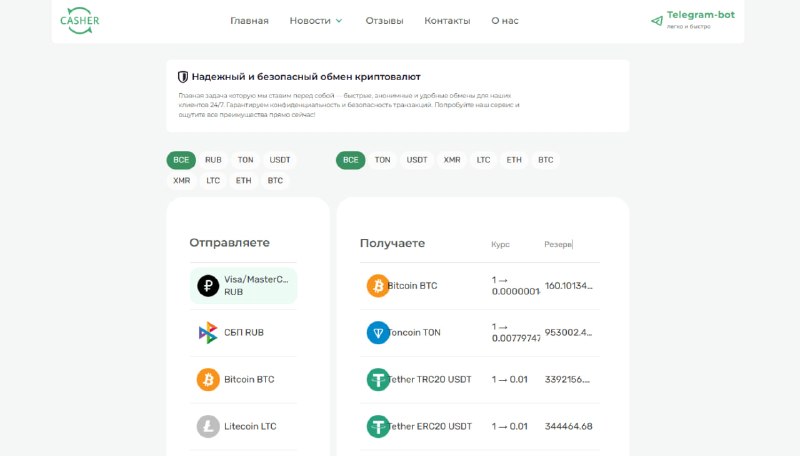Open the Telegram paper plane icon
Screen dimensions: 800x456
[657, 21]
